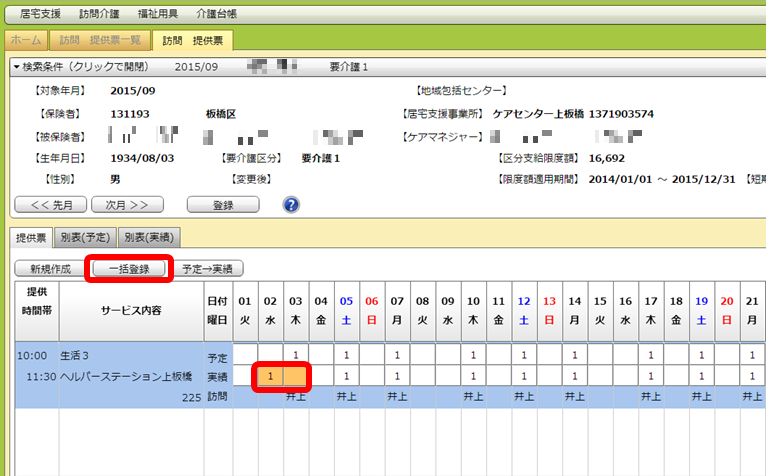Click the 登録 register button
Image resolution: width=766 pixels, height=476 pixels.
[x=223, y=205]
